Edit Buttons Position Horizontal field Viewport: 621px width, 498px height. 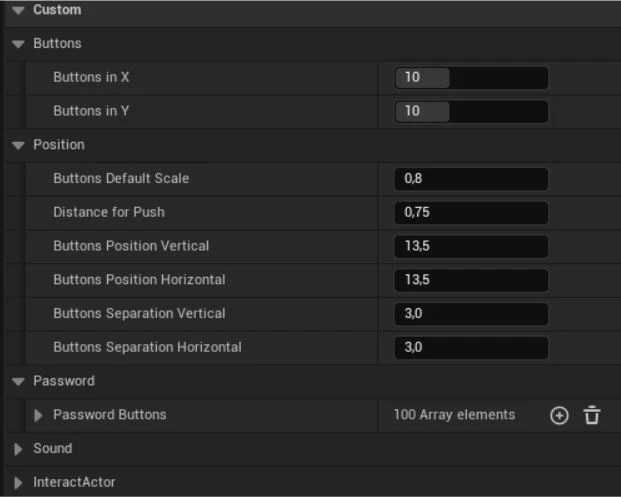(471, 280)
